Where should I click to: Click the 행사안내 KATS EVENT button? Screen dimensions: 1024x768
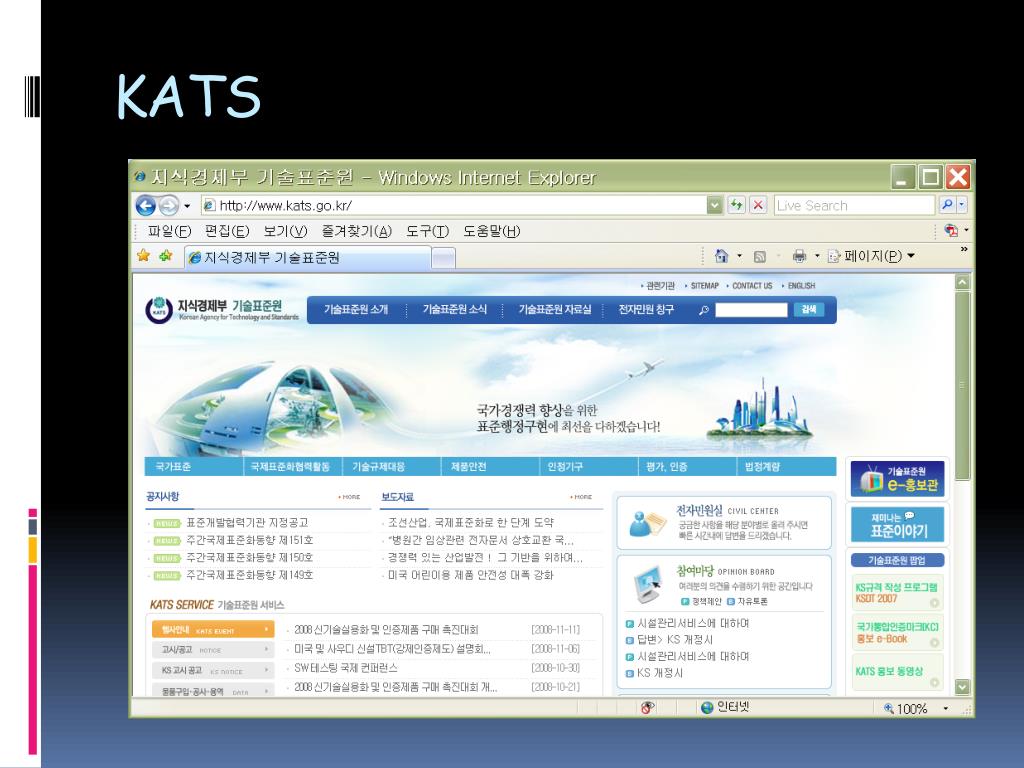click(x=213, y=630)
